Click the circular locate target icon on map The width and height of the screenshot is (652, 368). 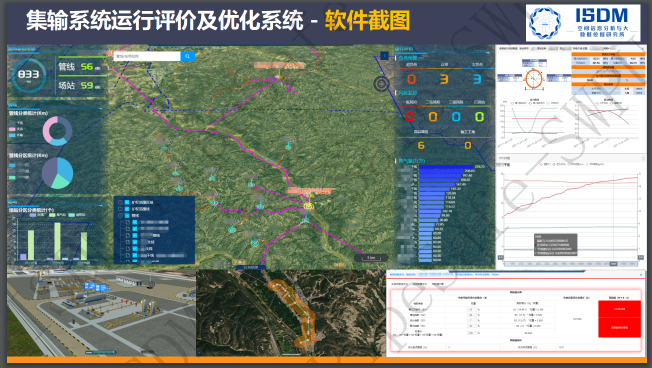coord(381,84)
